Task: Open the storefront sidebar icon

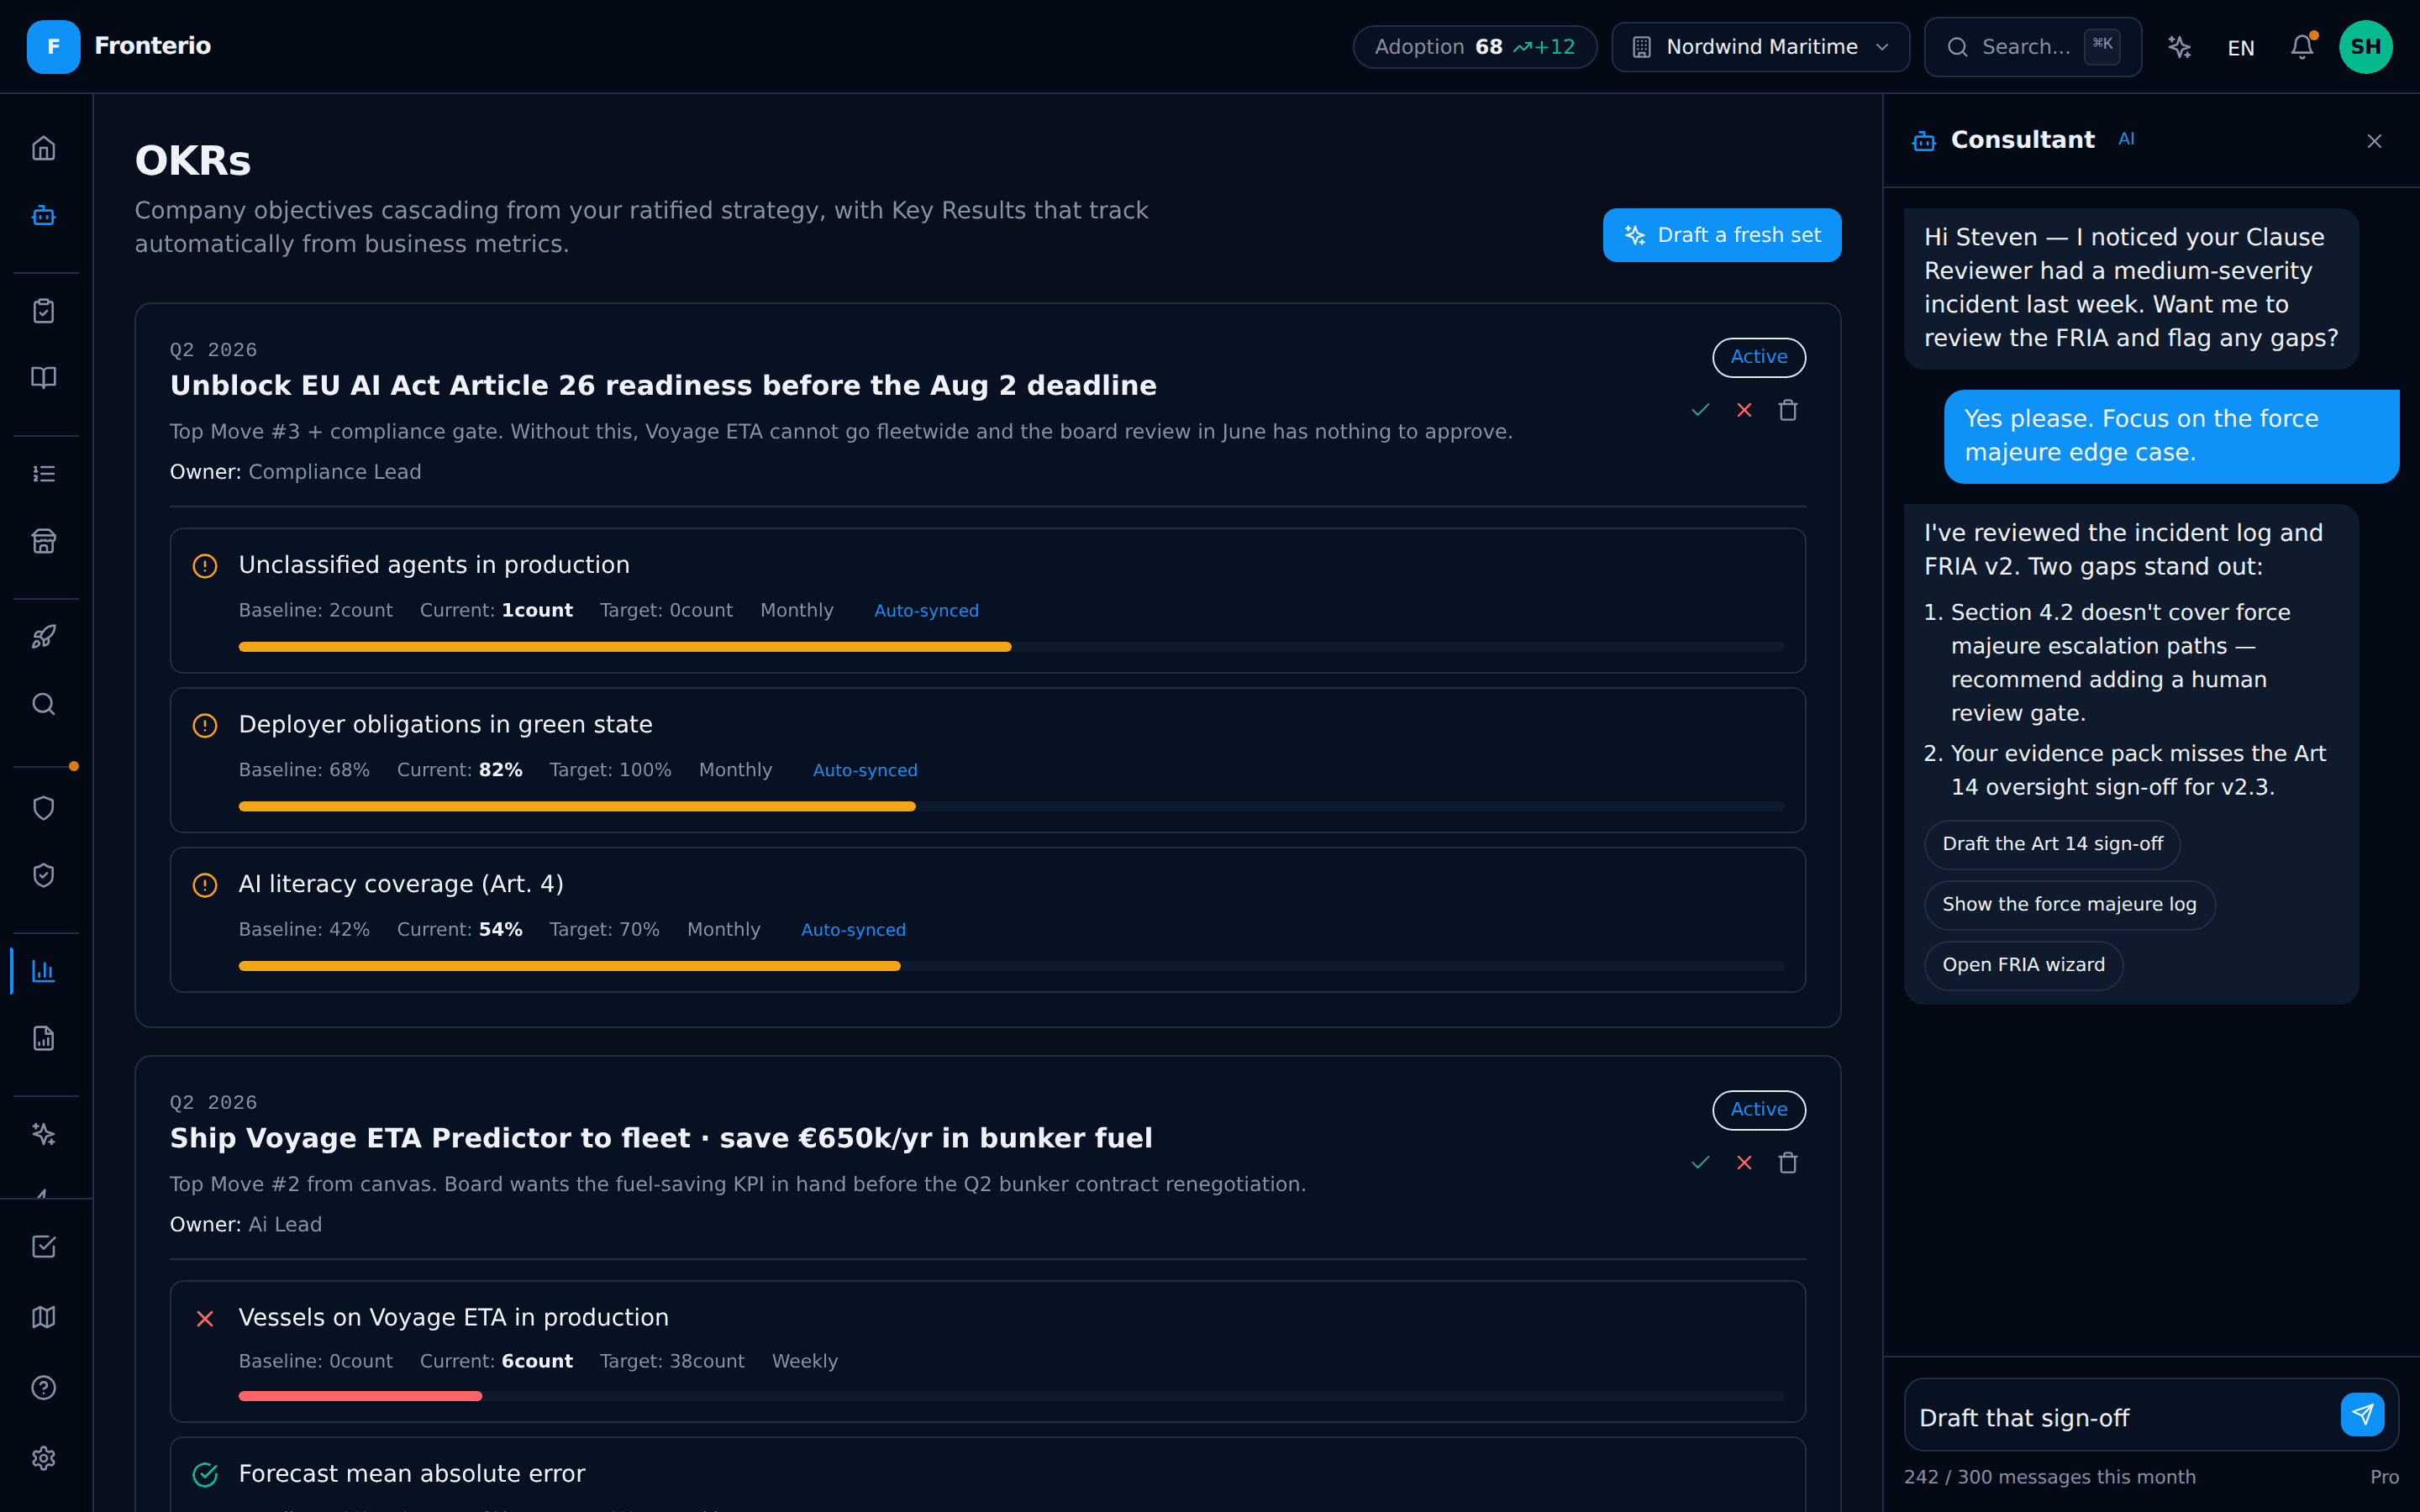Action: (43, 541)
